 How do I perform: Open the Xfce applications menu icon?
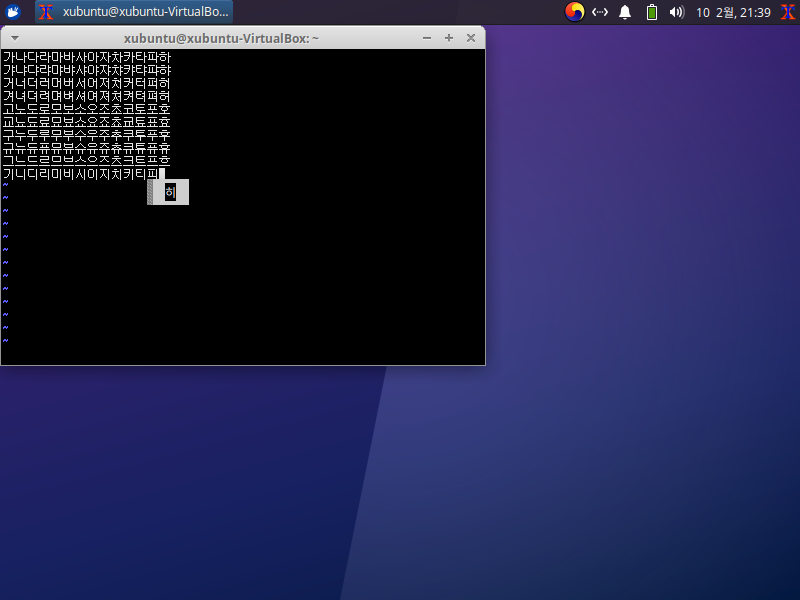coord(12,12)
